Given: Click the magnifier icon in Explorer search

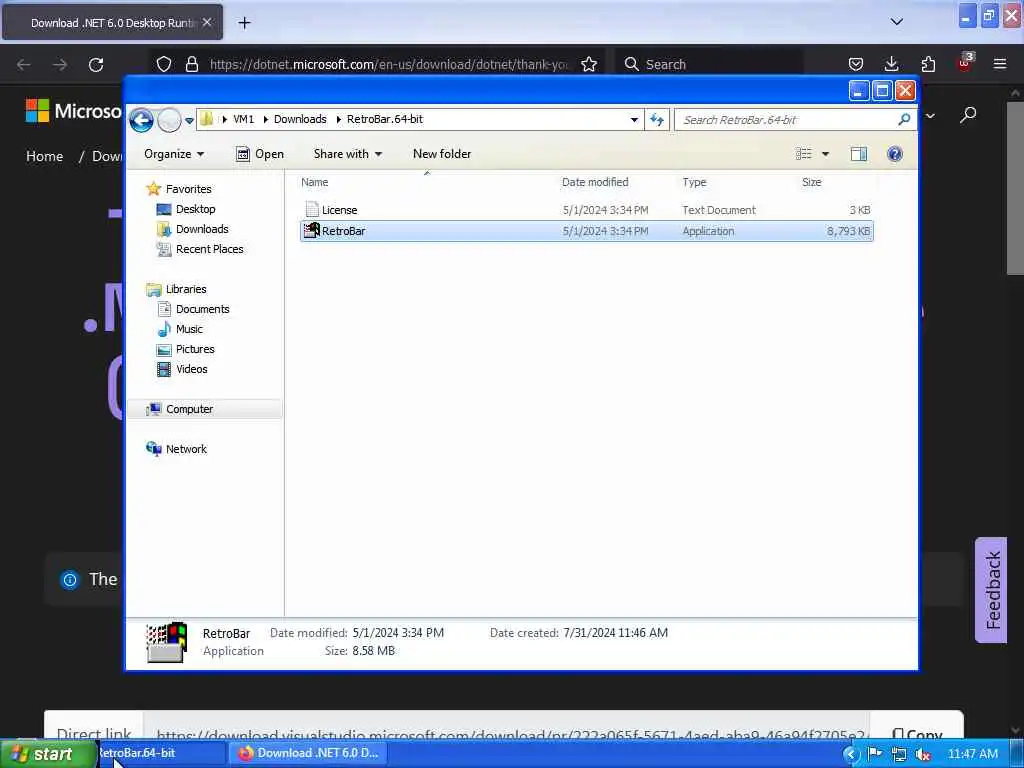Looking at the screenshot, I should pyautogui.click(x=904, y=120).
